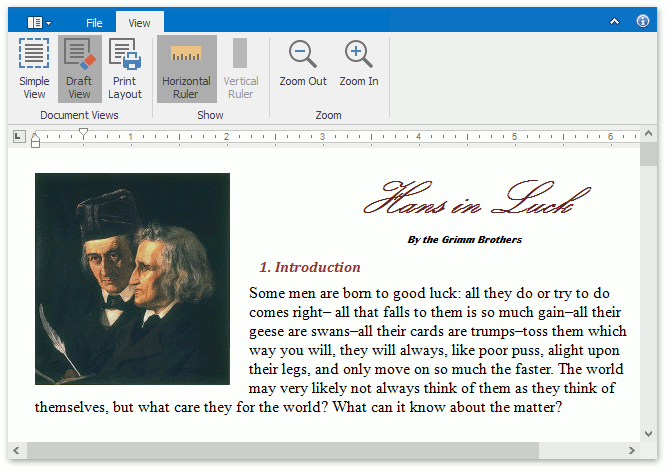The height and width of the screenshot is (472, 669).
Task: Switch to Simple View
Action: [34, 68]
